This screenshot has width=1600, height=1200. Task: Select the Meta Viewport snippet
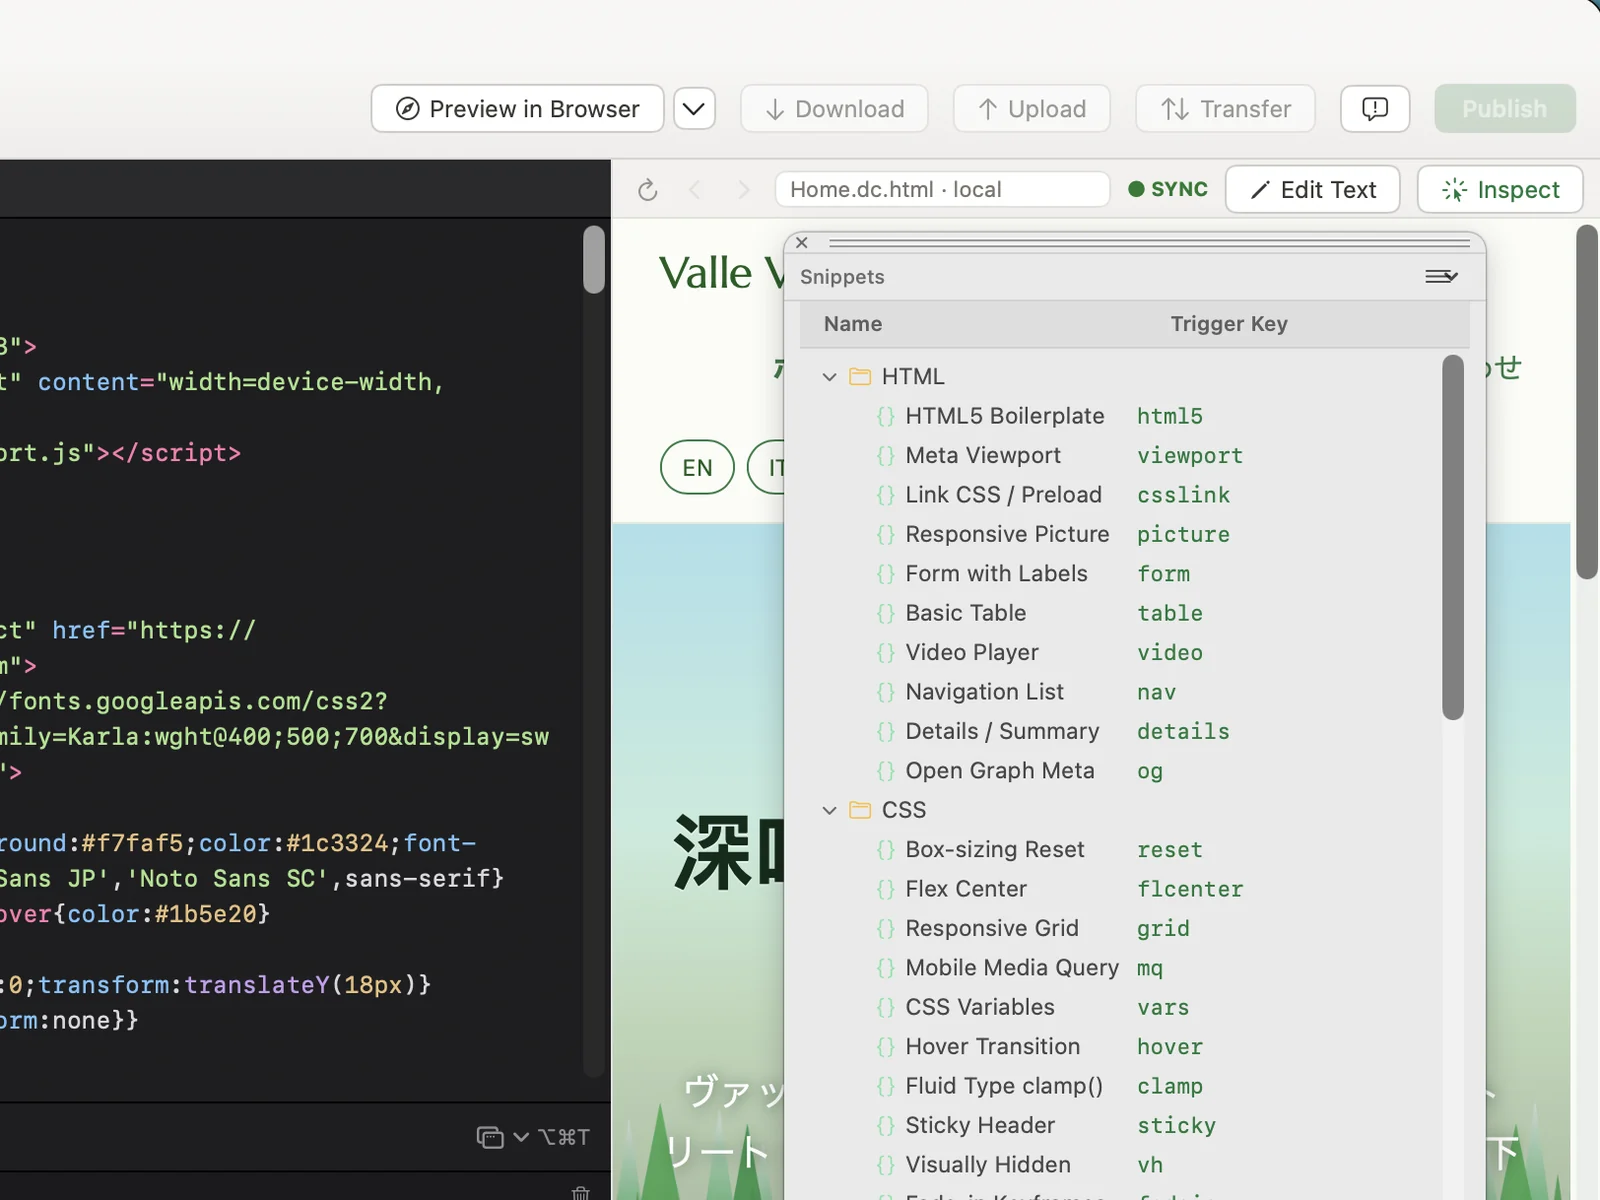[1120, 456]
